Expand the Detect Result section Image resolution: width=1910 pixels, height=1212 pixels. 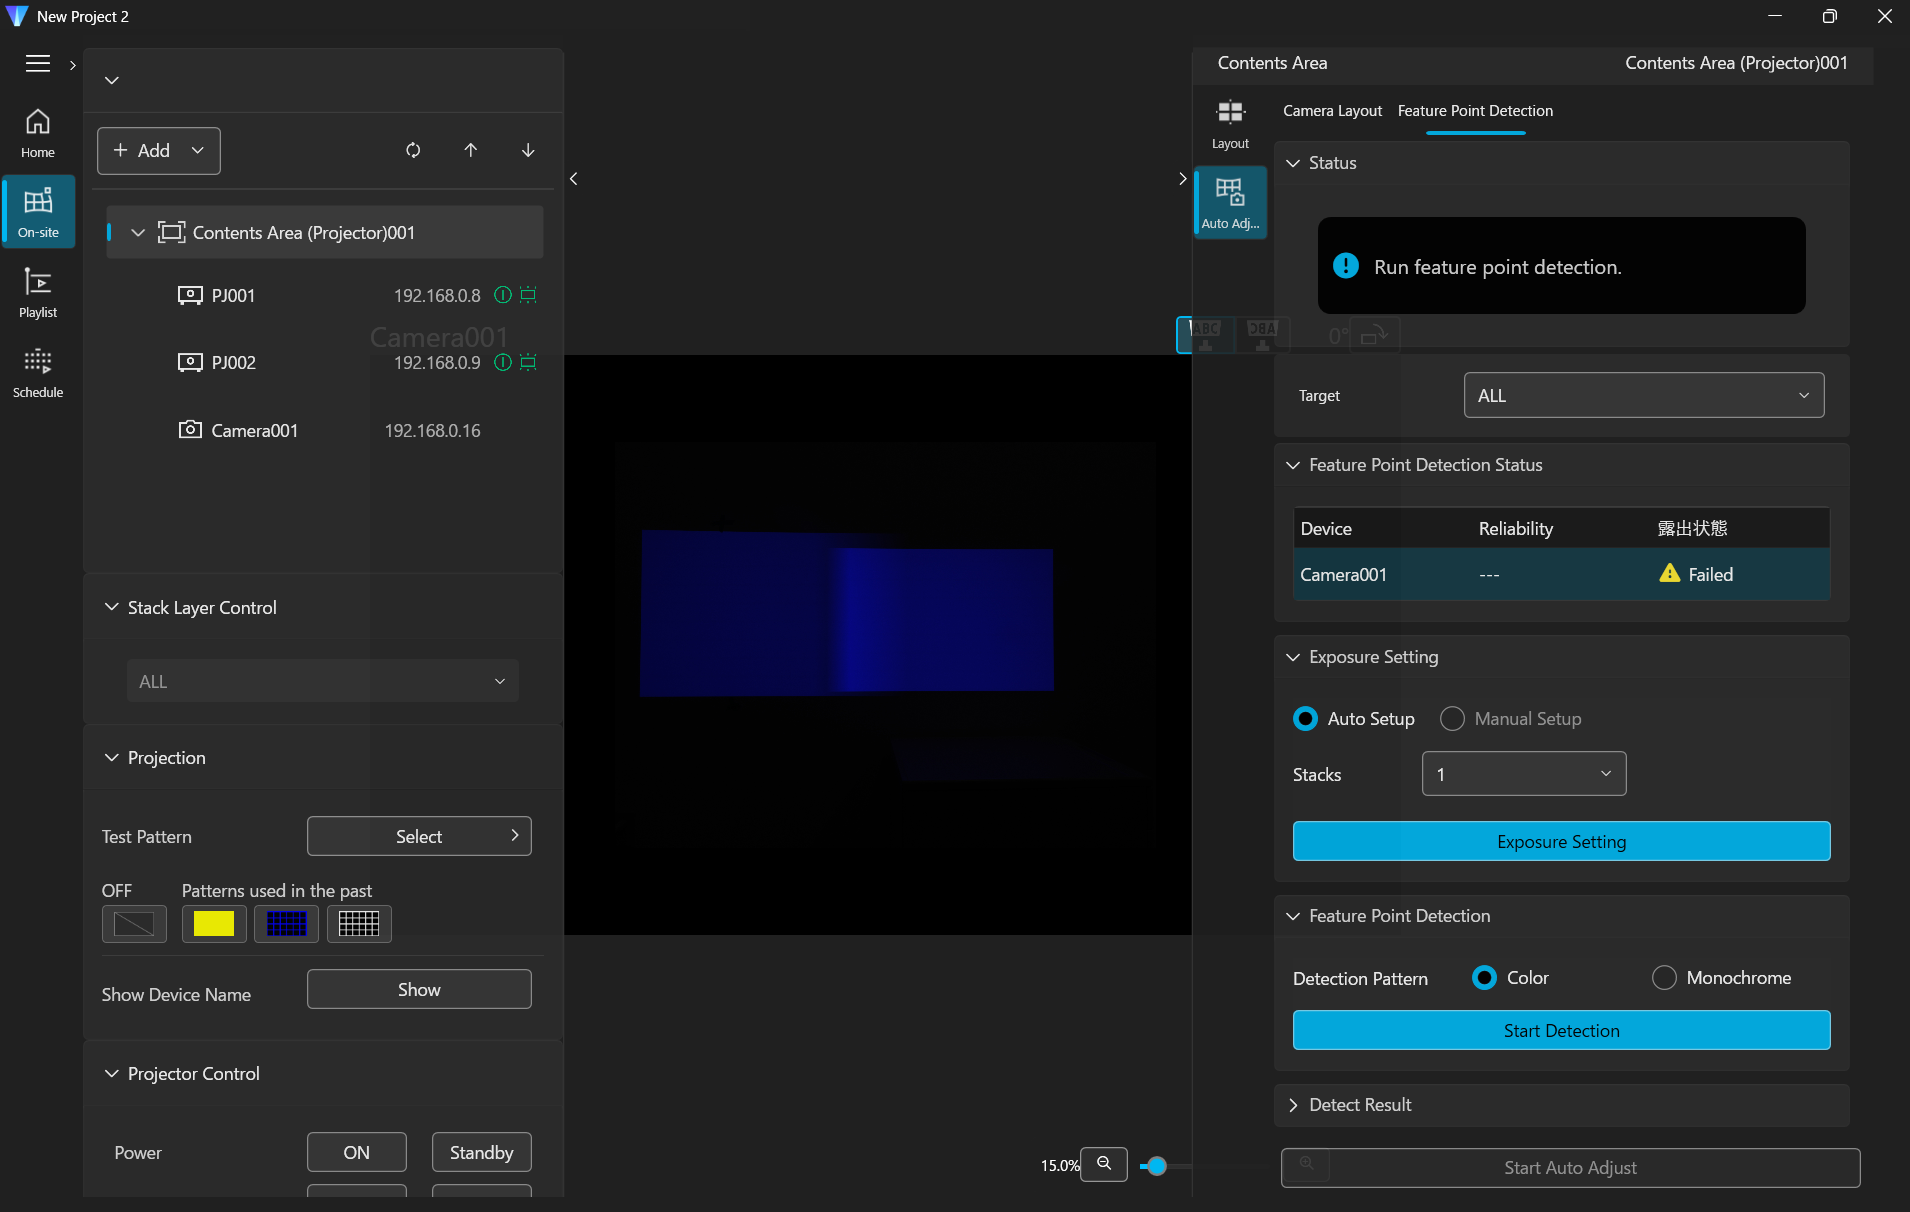[x=1360, y=1105]
